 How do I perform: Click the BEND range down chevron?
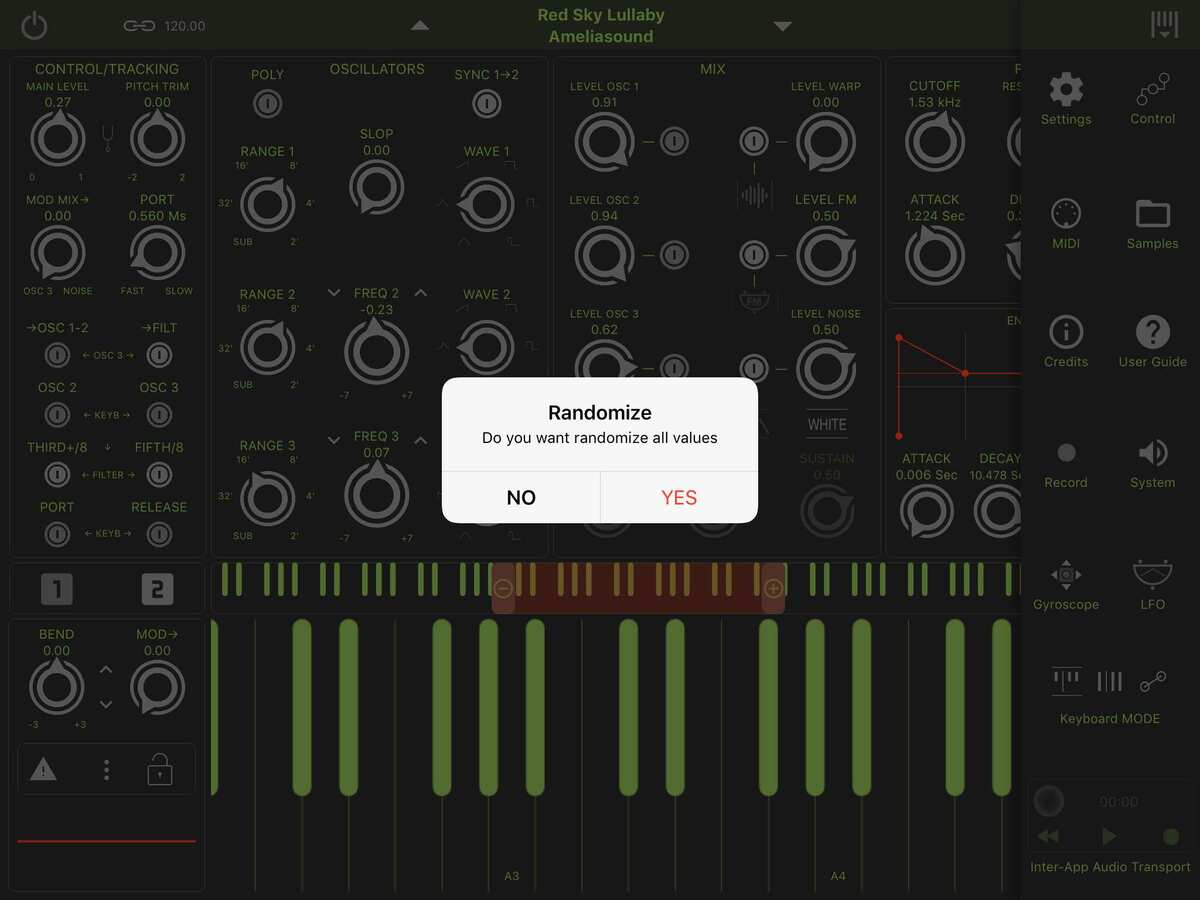click(106, 704)
